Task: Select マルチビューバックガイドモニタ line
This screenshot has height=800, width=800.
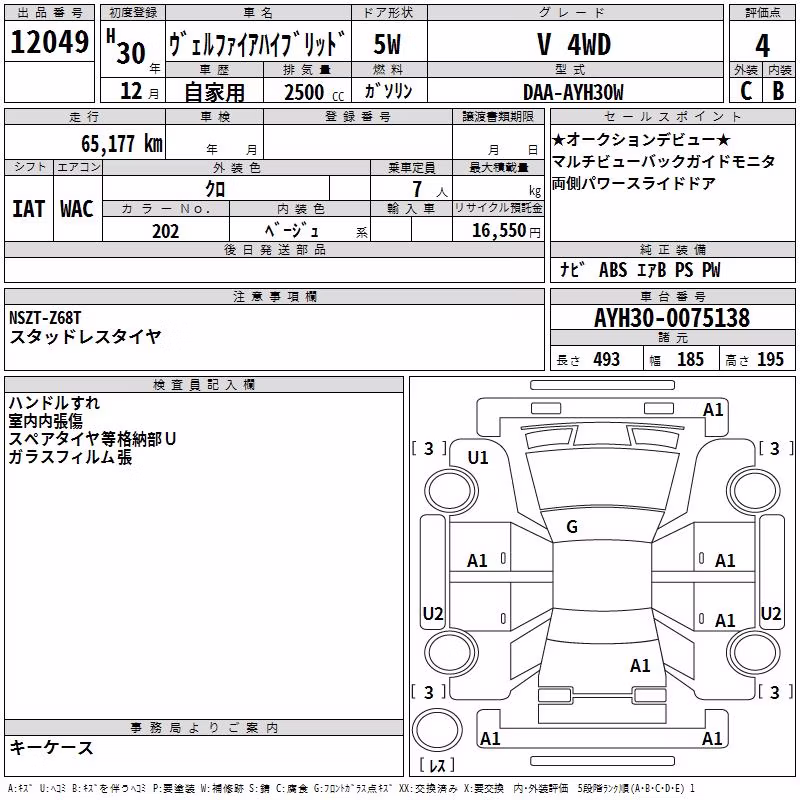Action: click(x=664, y=161)
